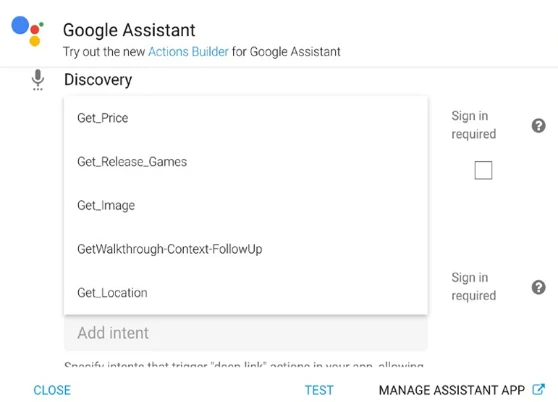Click the CLOSE button
The width and height of the screenshot is (558, 402).
tap(52, 390)
